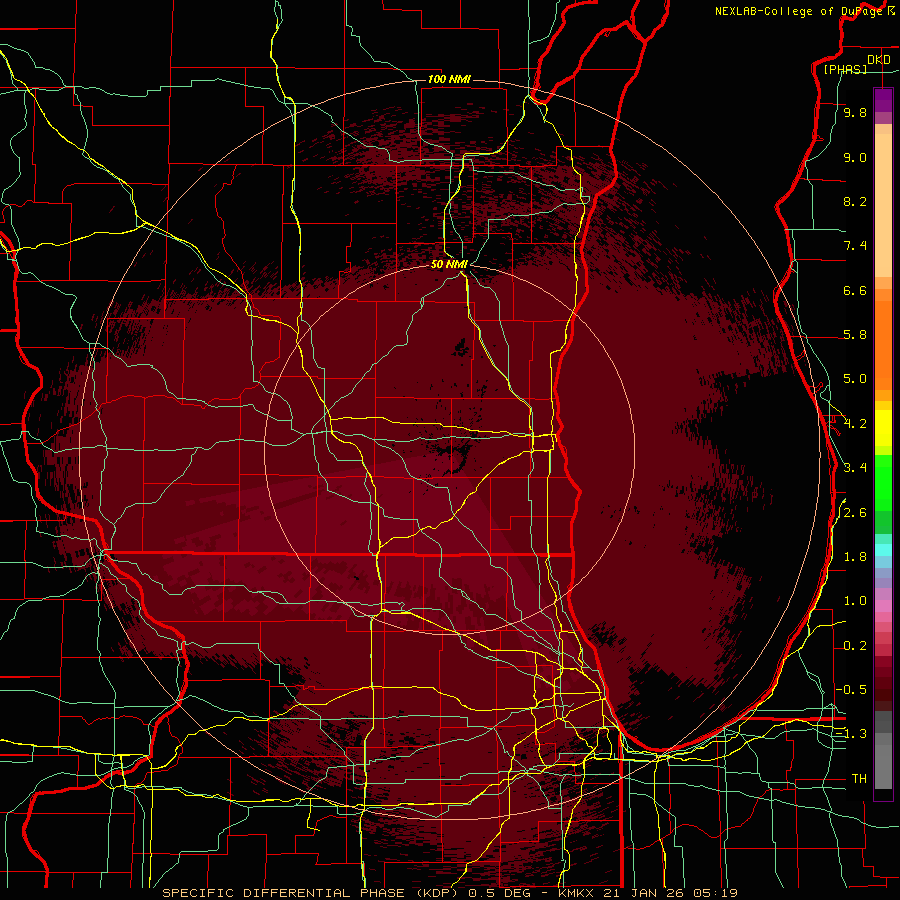The image size is (900, 900).
Task: Click the TH threshold label
Action: coord(859,779)
